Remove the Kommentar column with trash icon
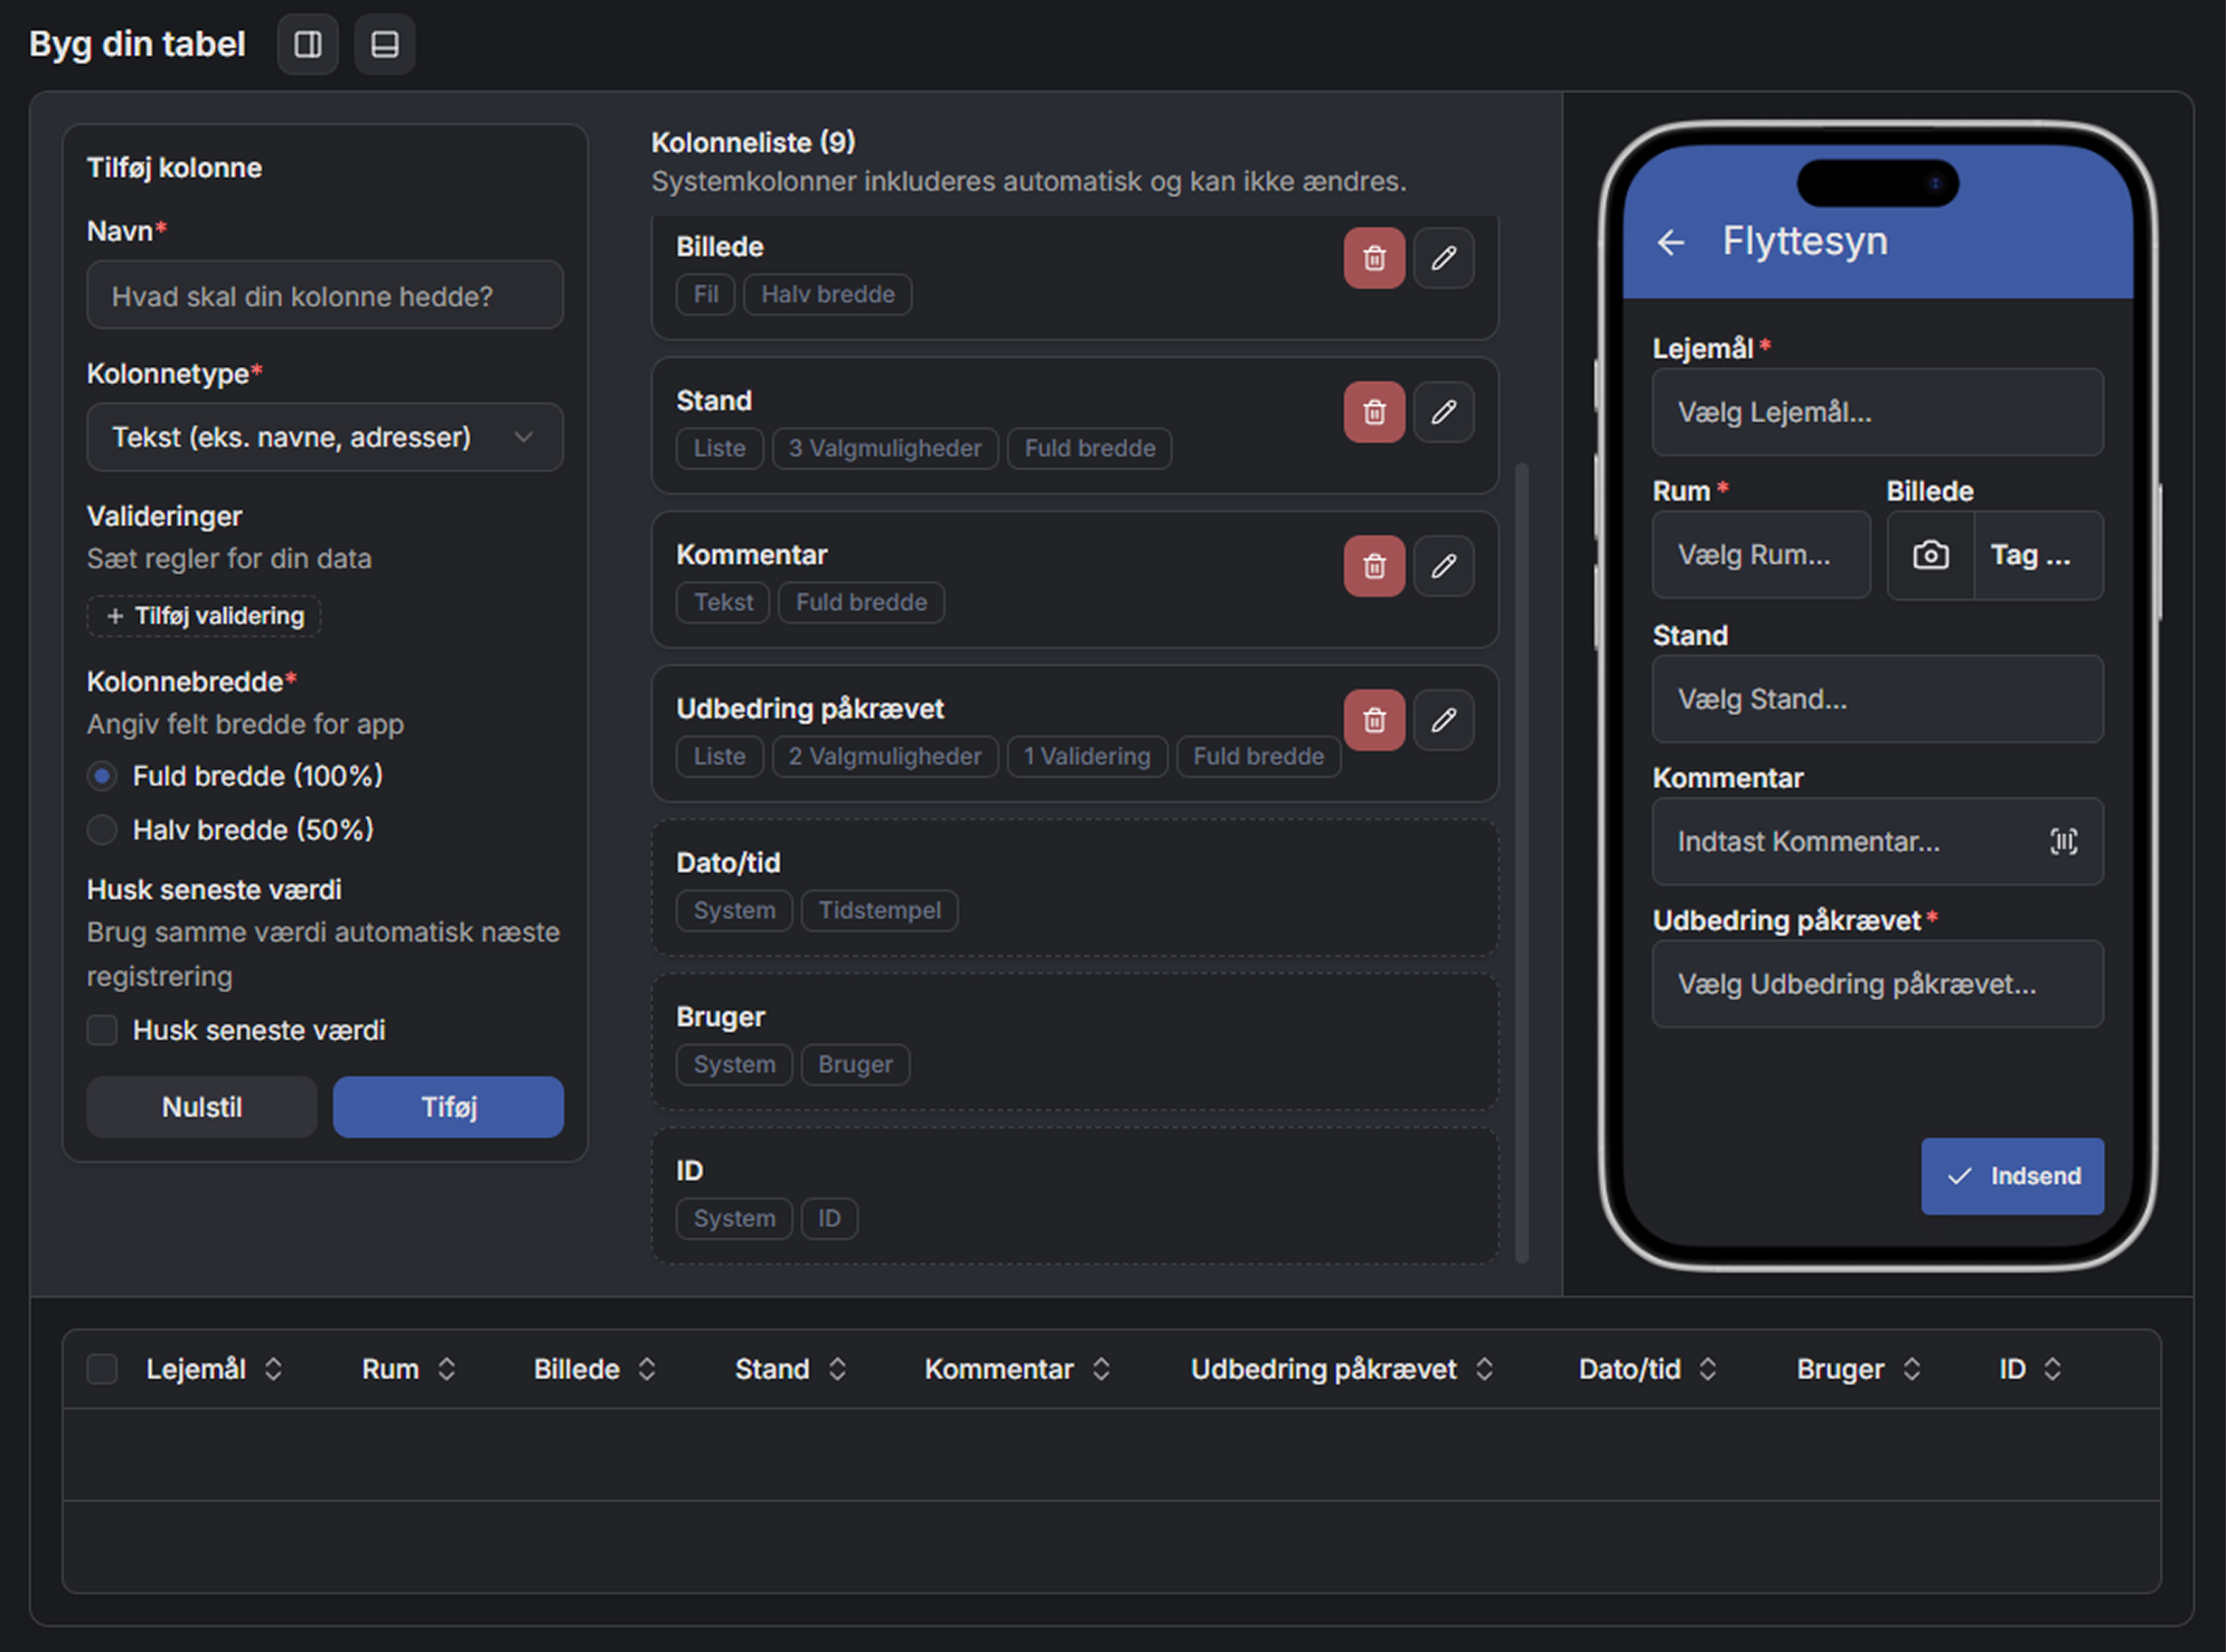2226x1652 pixels. click(x=1374, y=566)
